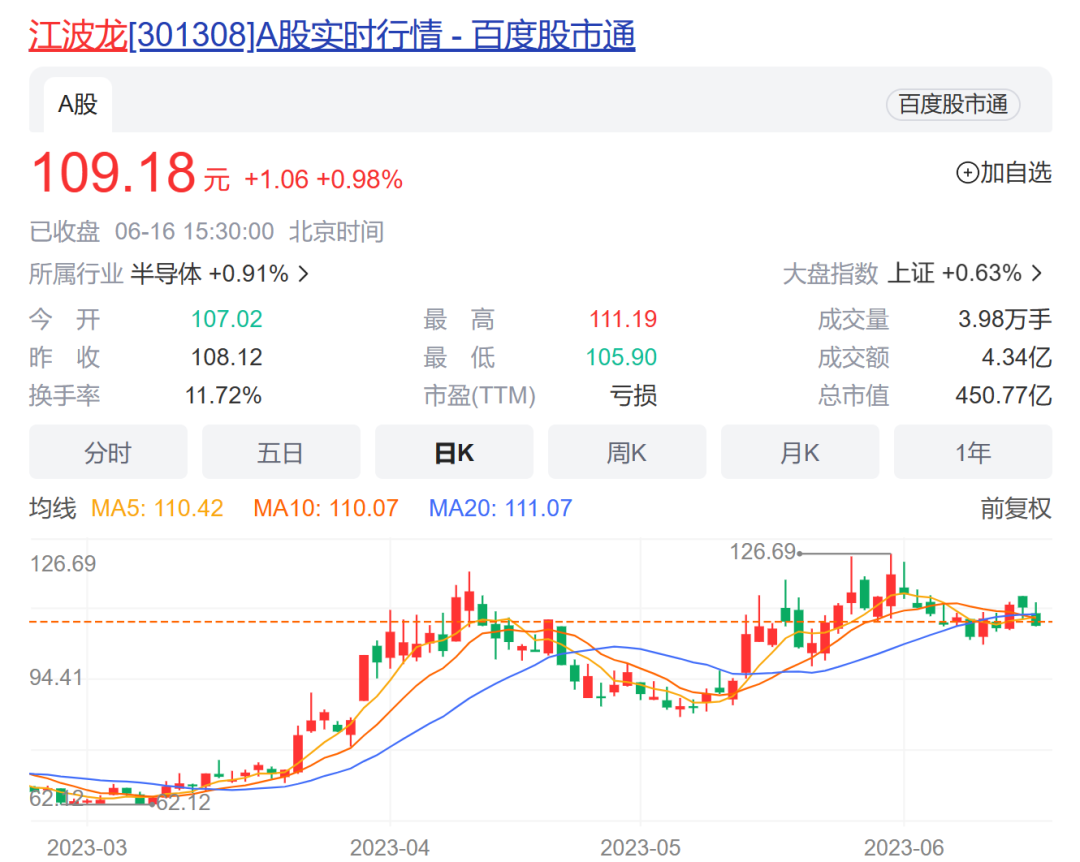
Task: Click the change value +1.06 +0.98%
Action: [x=323, y=180]
